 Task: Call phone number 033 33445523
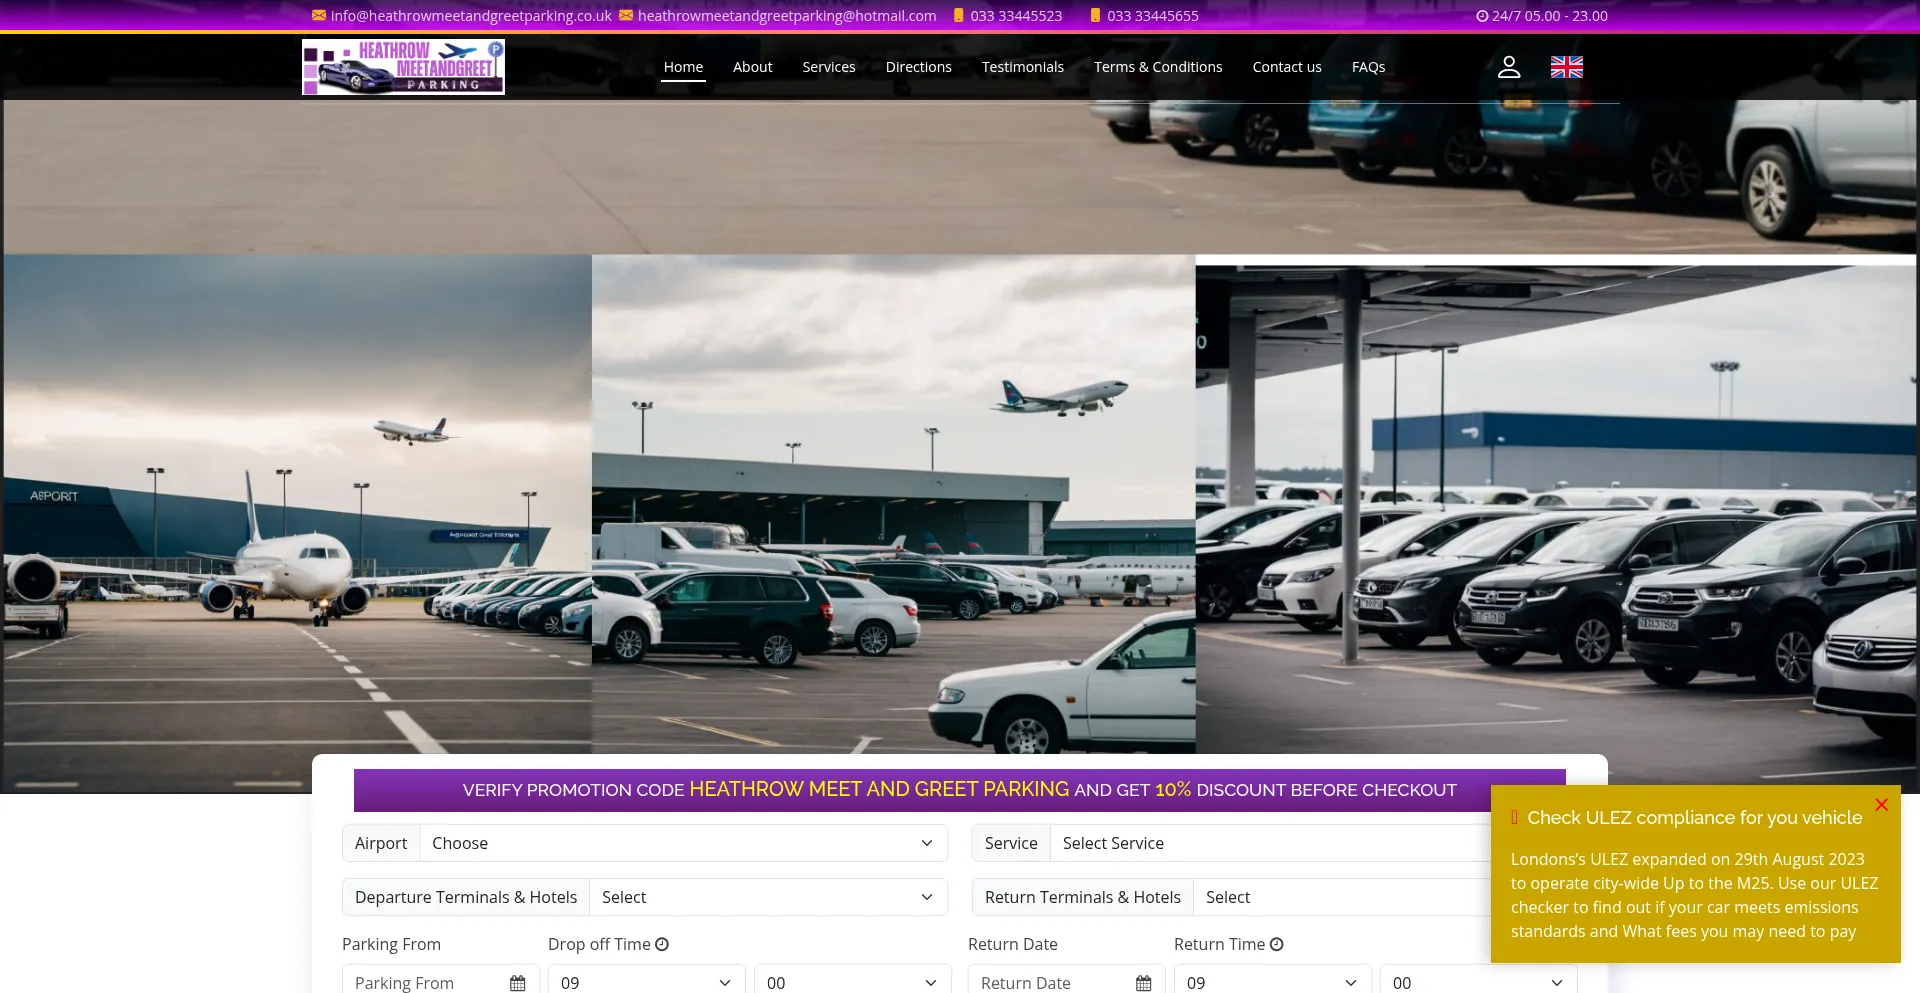1016,16
